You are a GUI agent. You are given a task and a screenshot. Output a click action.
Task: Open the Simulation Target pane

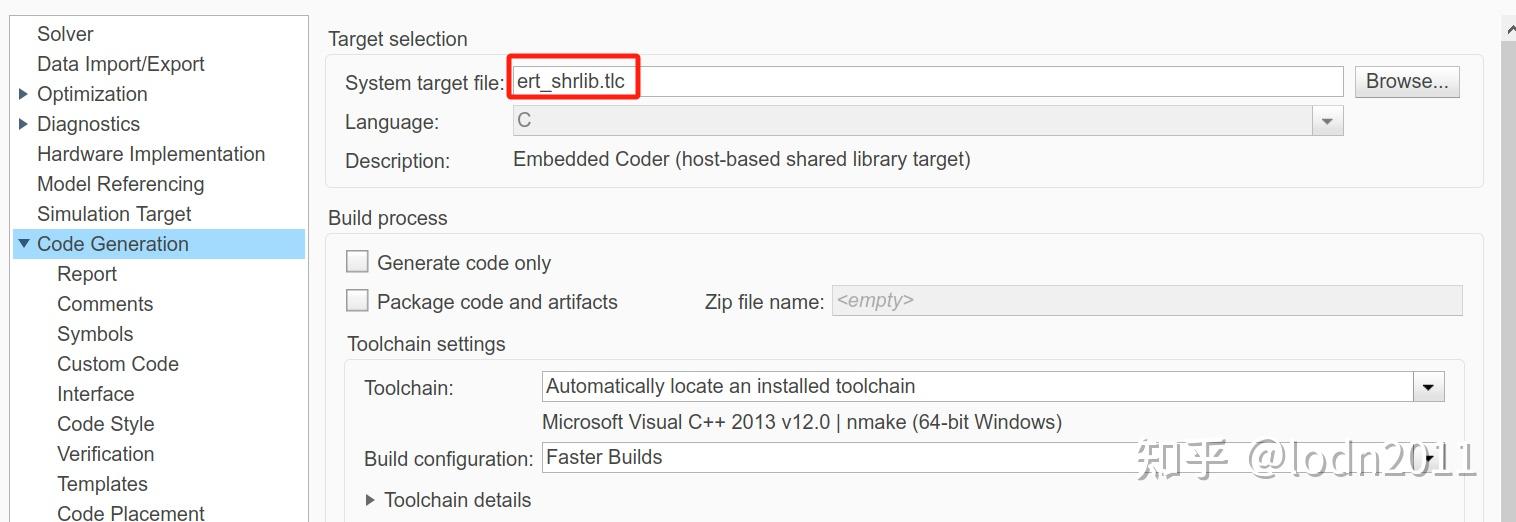[114, 214]
